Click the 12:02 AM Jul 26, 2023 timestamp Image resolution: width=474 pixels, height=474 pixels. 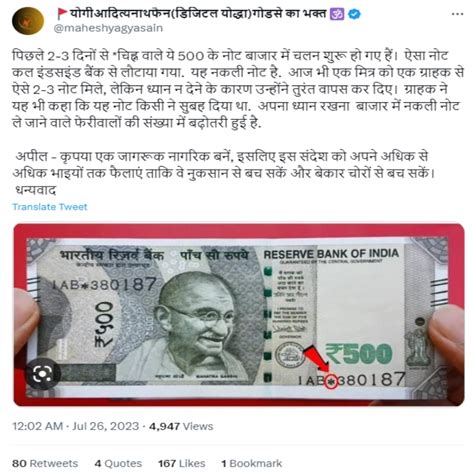76,426
